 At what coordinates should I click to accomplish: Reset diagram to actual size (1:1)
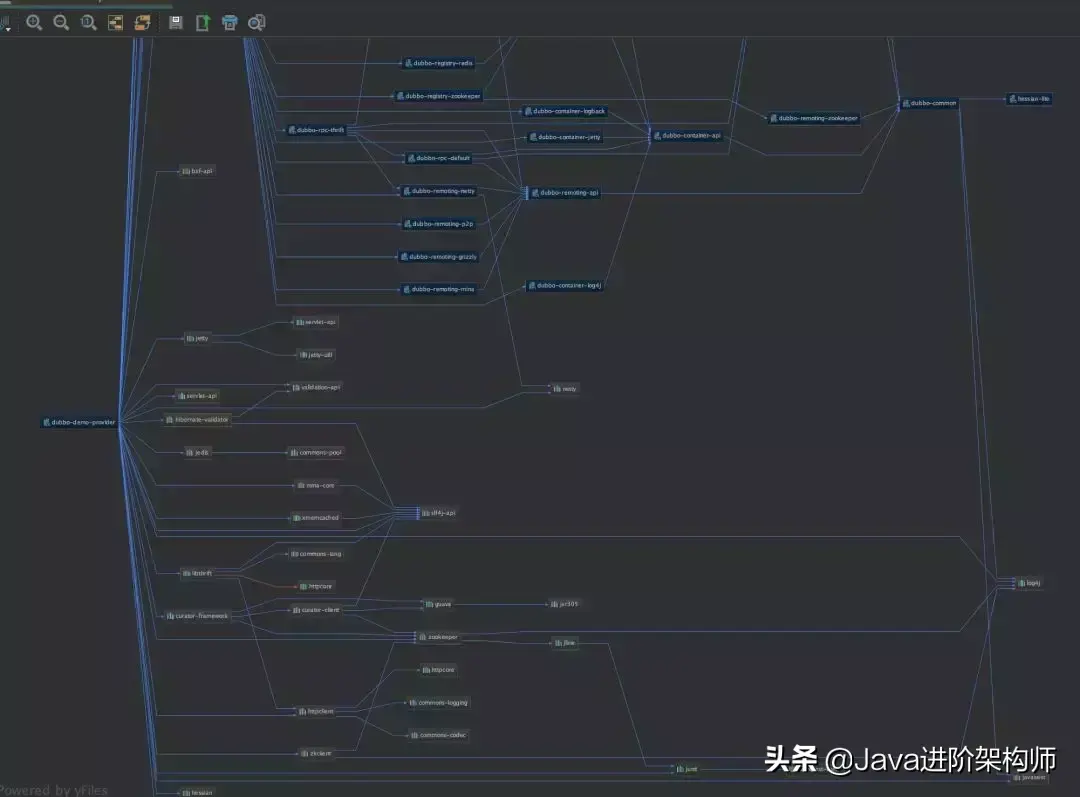(x=88, y=23)
